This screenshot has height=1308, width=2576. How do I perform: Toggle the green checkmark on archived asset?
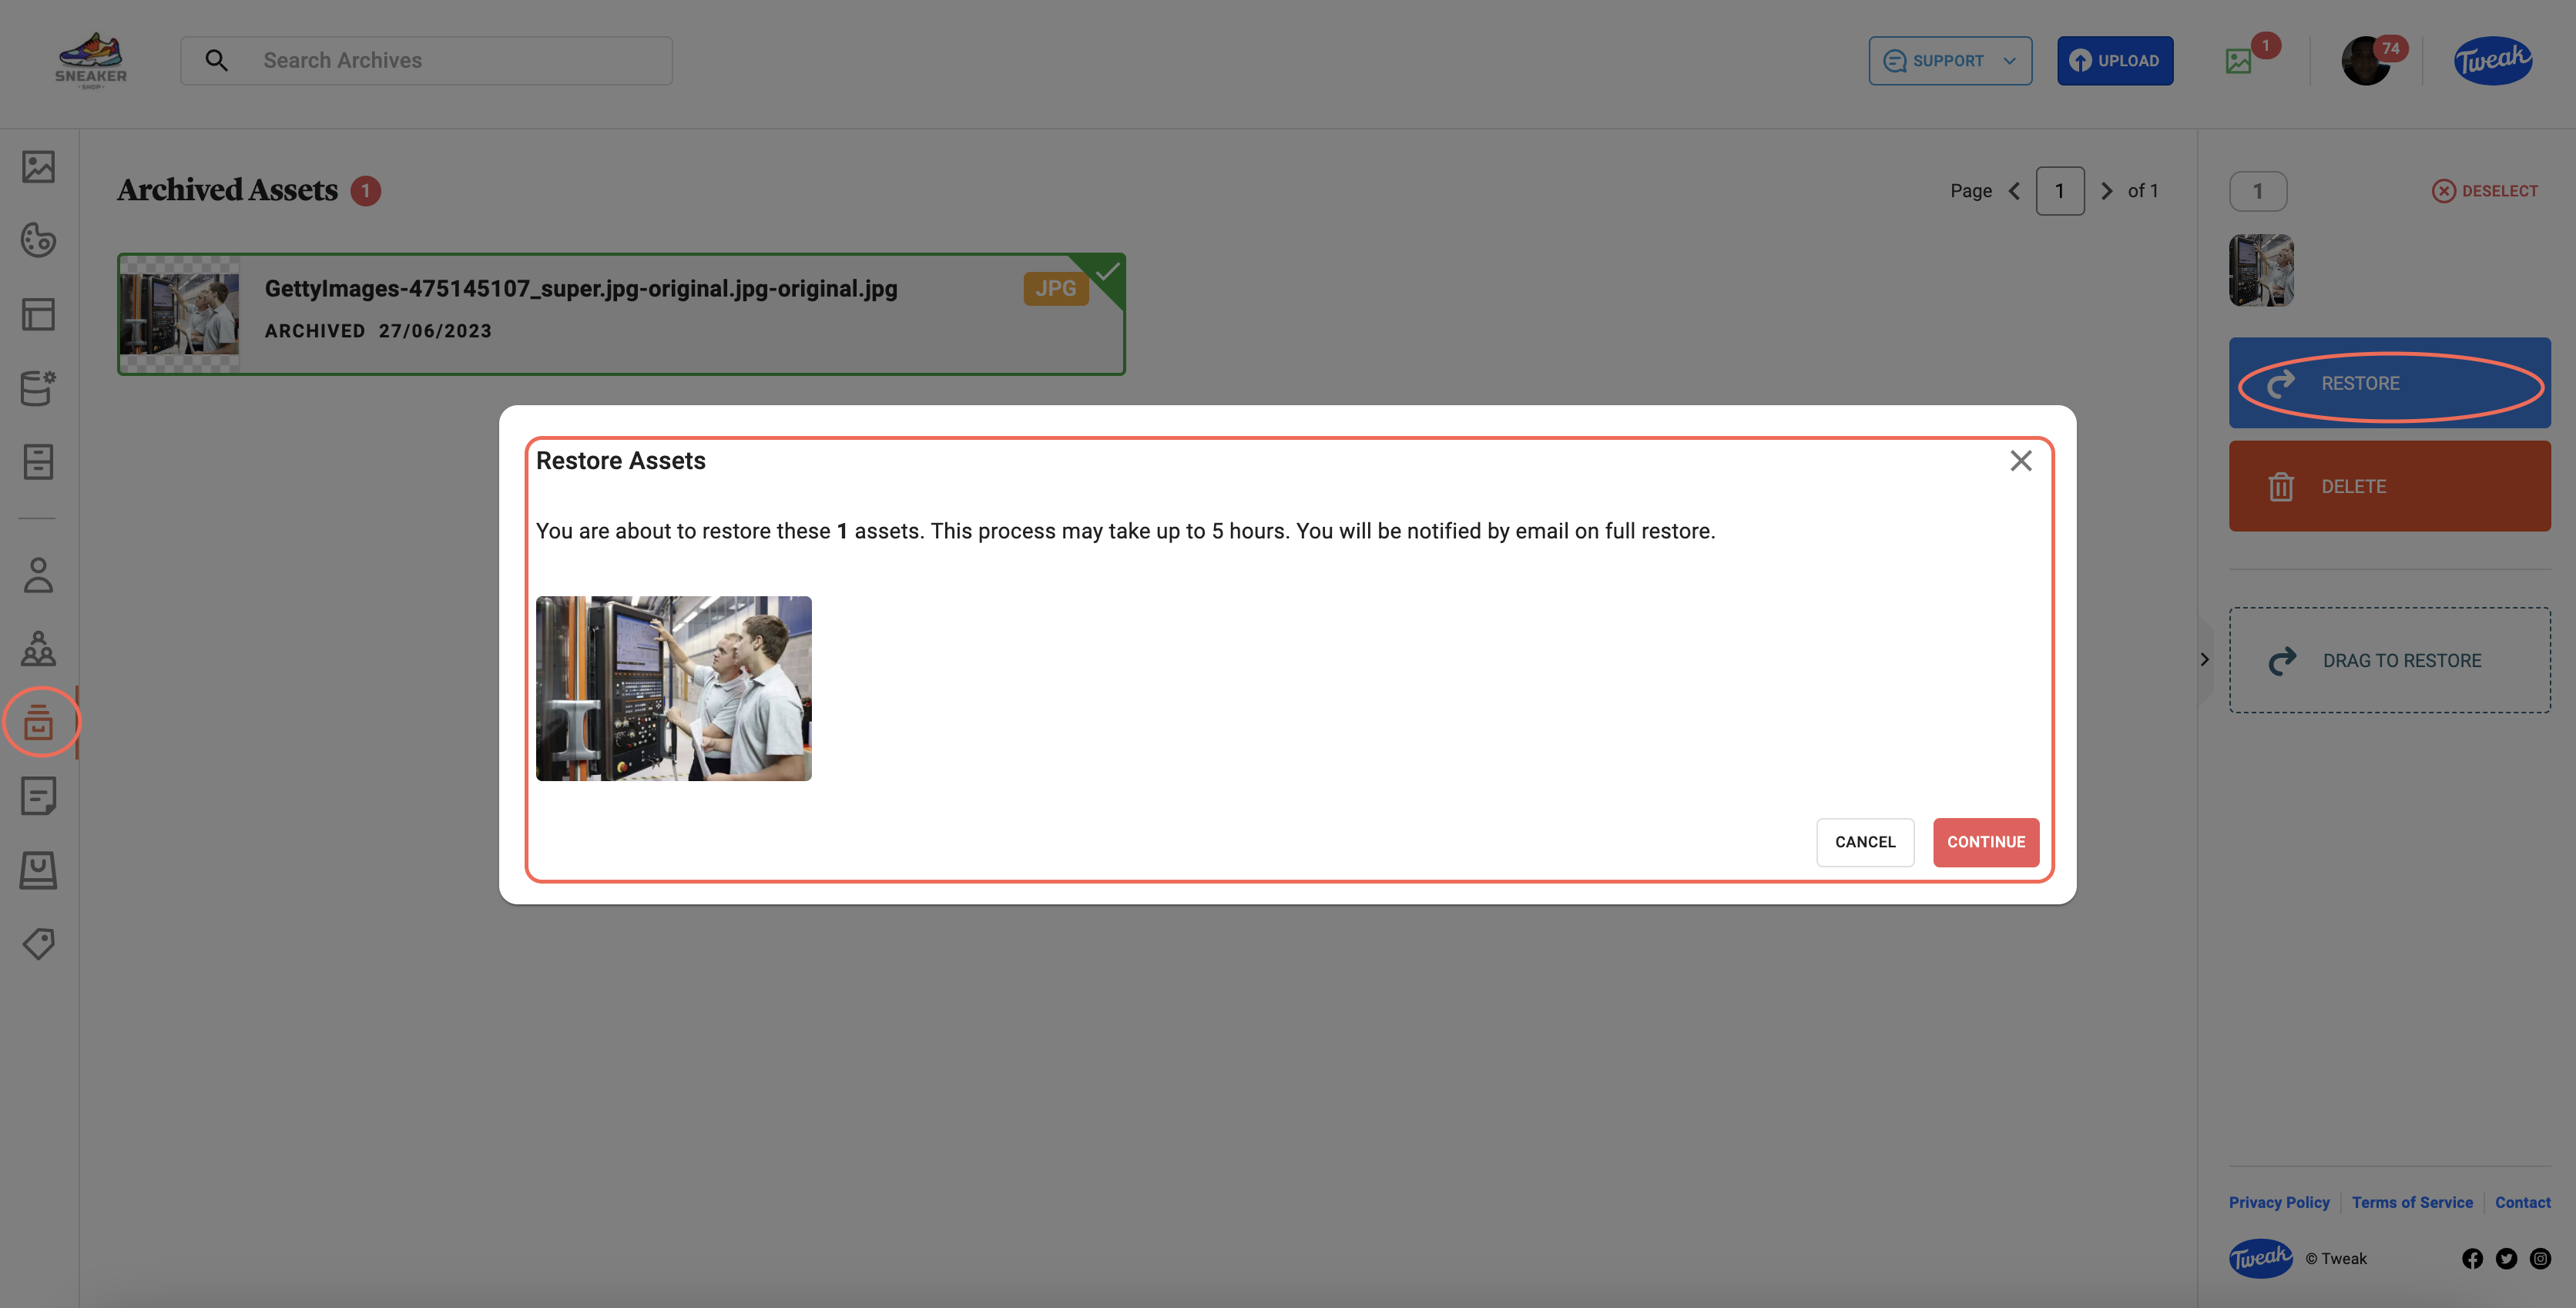coord(1107,272)
